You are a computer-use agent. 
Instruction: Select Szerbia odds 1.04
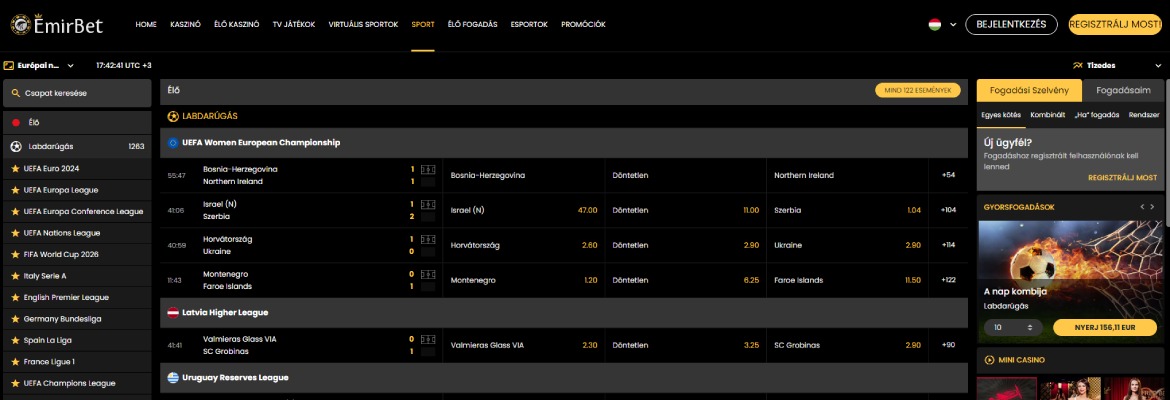848,210
